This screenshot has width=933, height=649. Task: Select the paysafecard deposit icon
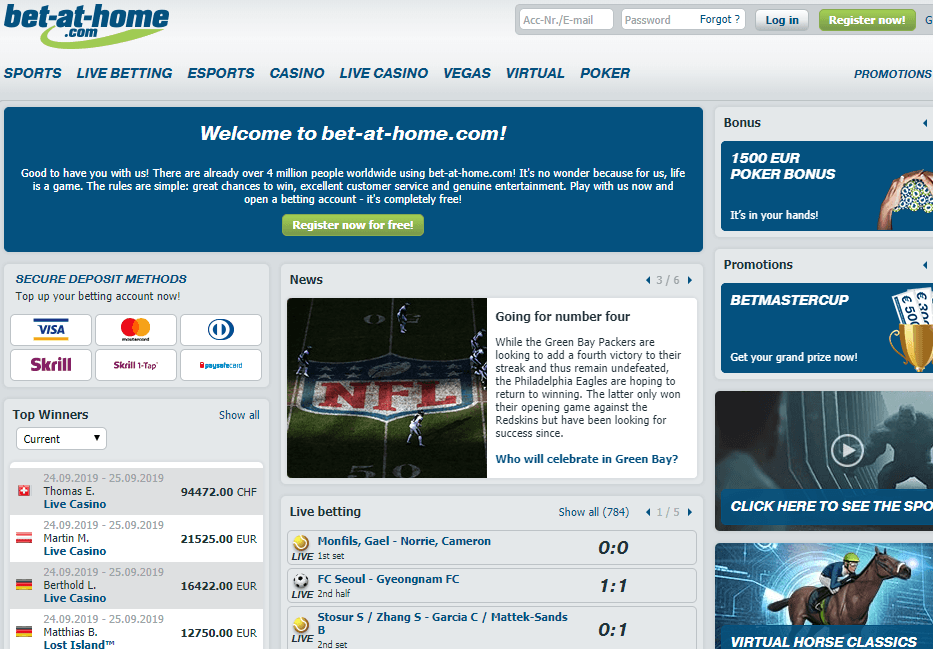pyautogui.click(x=221, y=365)
